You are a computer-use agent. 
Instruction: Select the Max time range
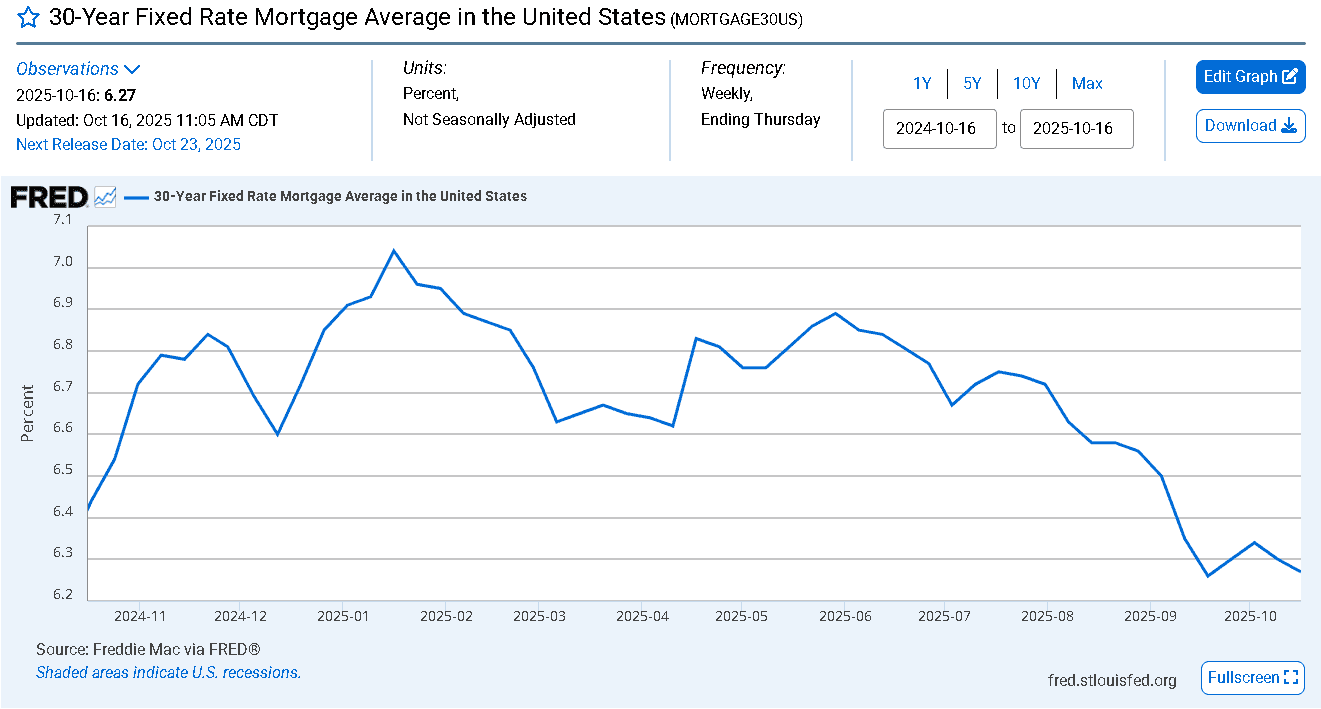1087,84
